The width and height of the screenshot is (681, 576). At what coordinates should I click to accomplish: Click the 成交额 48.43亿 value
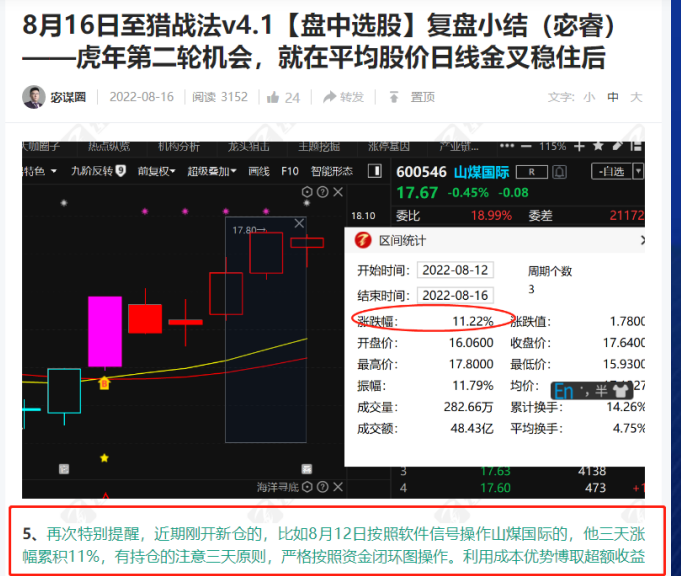point(472,429)
